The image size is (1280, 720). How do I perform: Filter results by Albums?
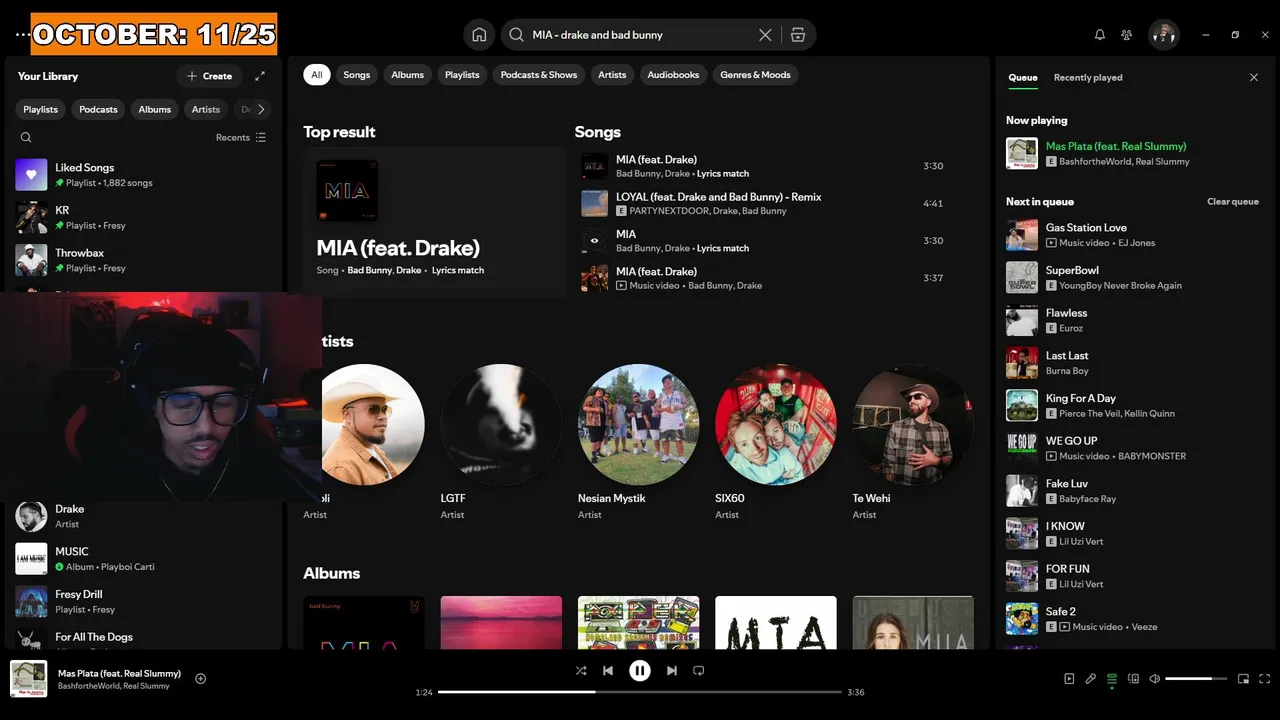click(407, 75)
